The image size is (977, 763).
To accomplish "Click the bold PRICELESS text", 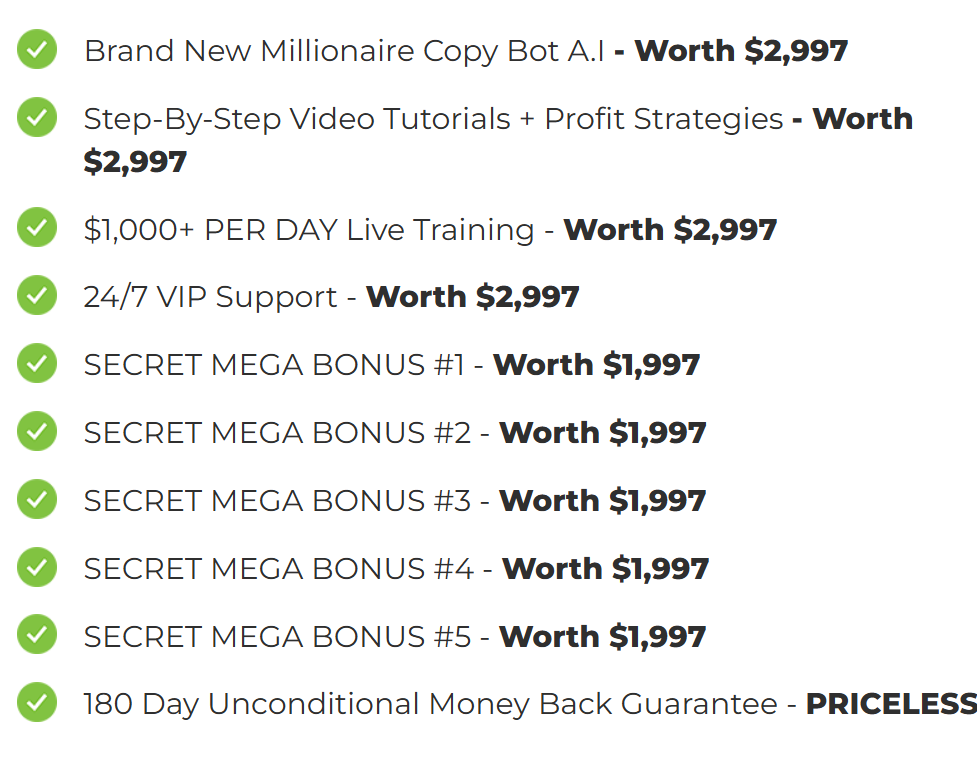I will click(891, 704).
